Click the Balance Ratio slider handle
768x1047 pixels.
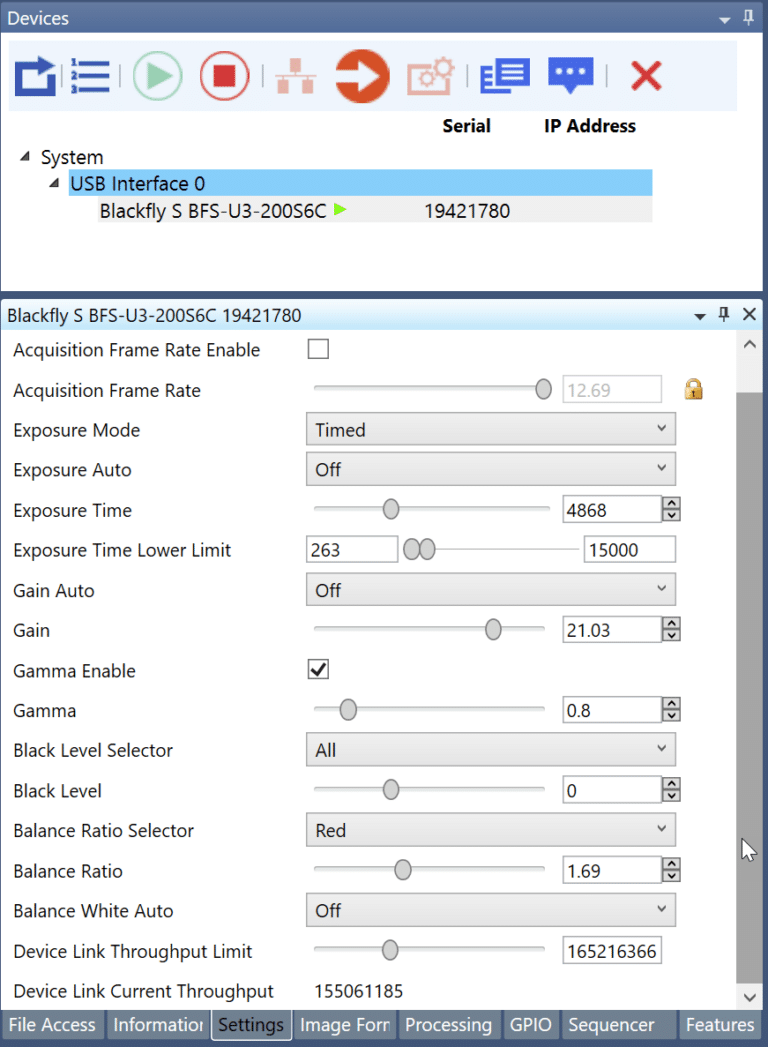click(x=403, y=869)
